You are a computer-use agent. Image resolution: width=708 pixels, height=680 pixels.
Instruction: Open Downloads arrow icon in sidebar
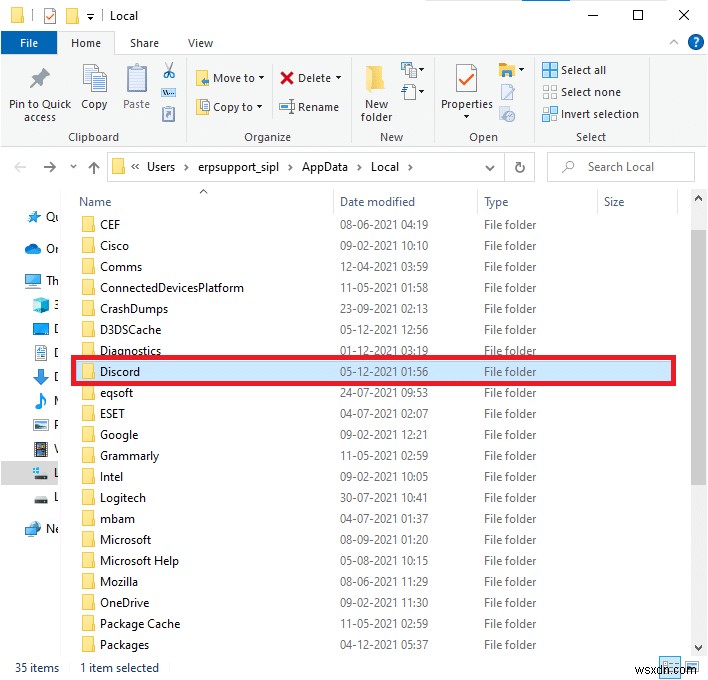click(41, 377)
